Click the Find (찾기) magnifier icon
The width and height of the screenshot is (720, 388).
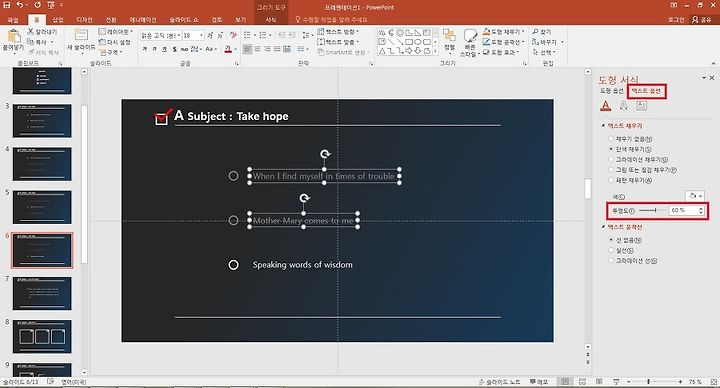(535, 32)
